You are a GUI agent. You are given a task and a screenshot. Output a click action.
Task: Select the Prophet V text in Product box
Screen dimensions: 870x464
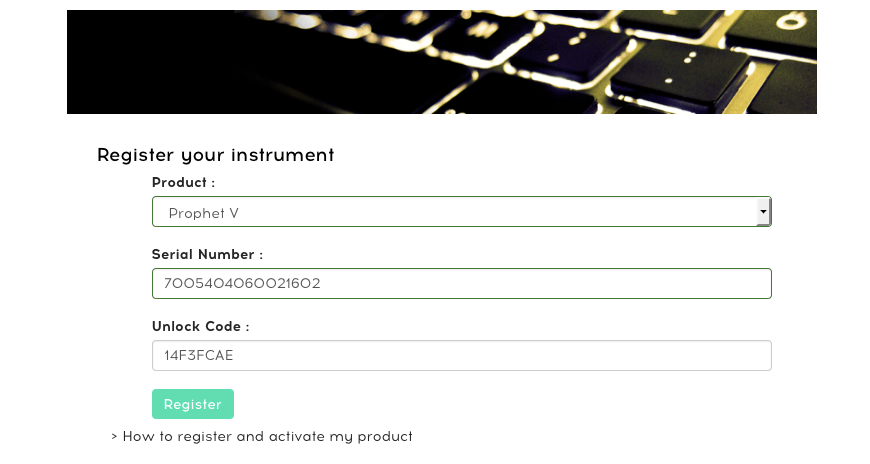tap(203, 213)
